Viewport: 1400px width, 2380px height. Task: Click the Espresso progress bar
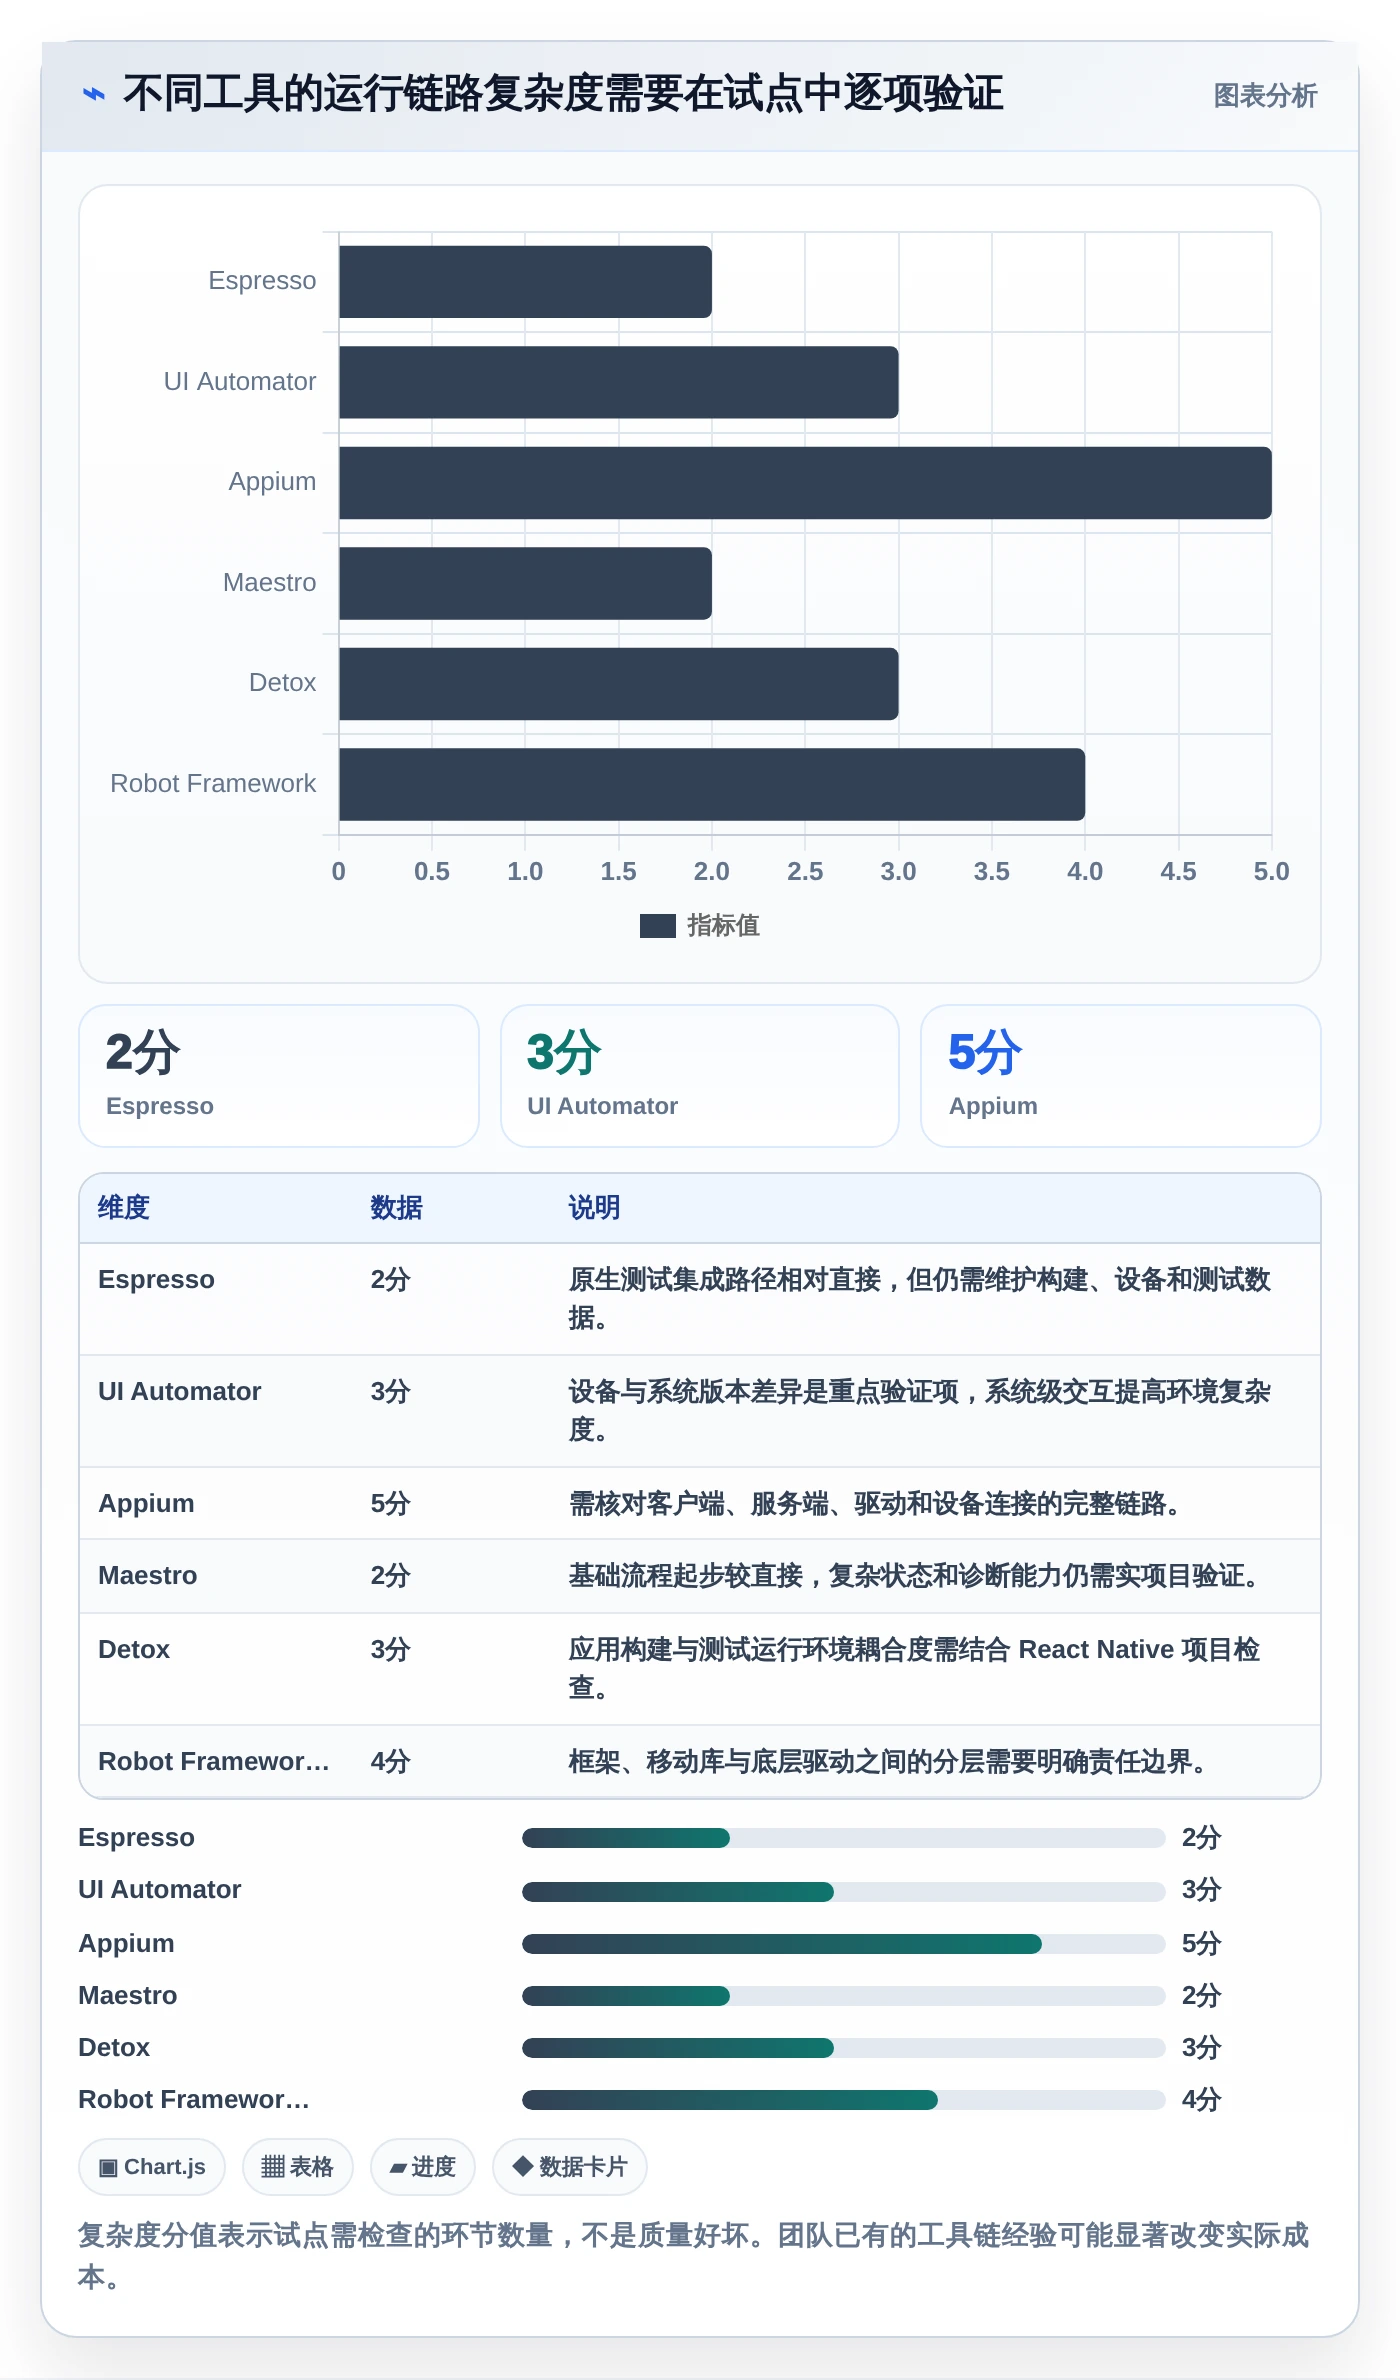844,1838
